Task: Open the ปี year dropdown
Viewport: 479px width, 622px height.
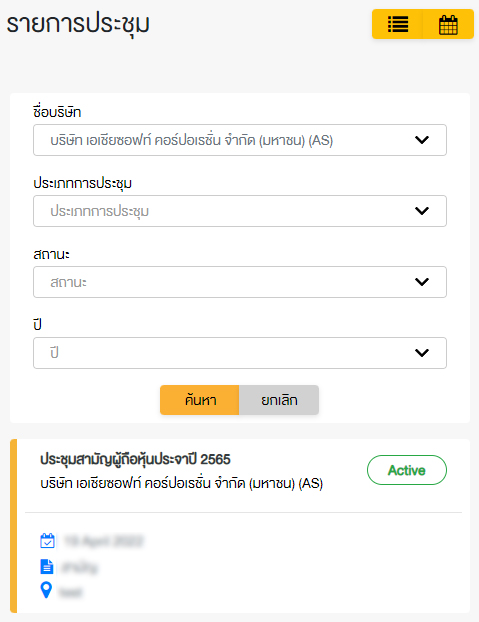Action: tap(240, 353)
